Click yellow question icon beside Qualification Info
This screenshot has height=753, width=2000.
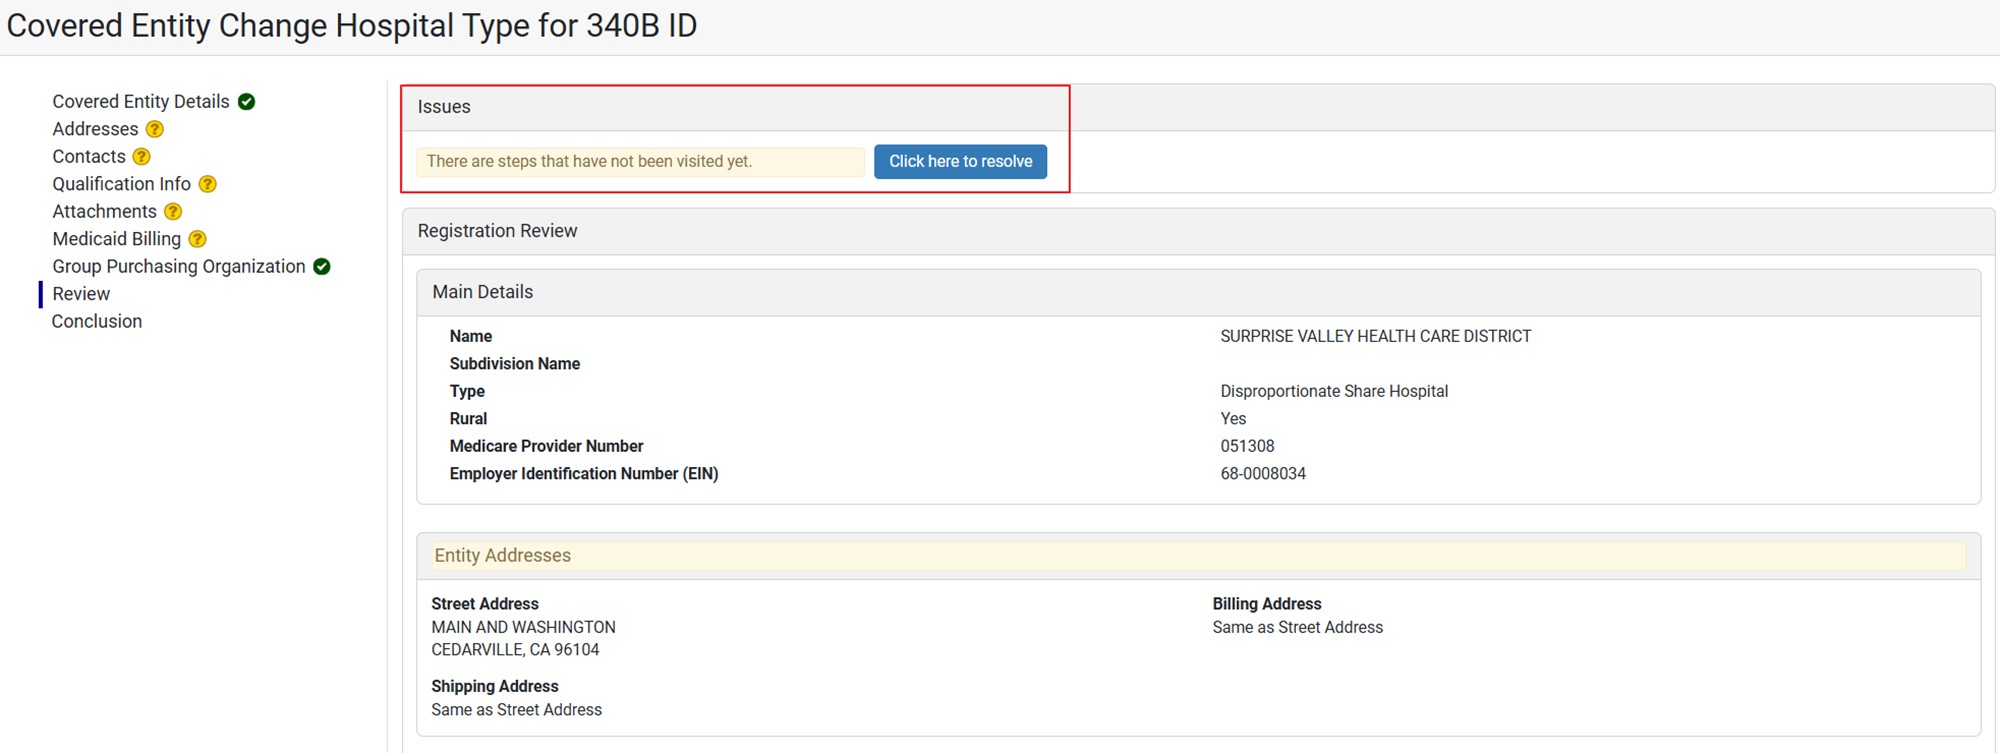coord(208,184)
